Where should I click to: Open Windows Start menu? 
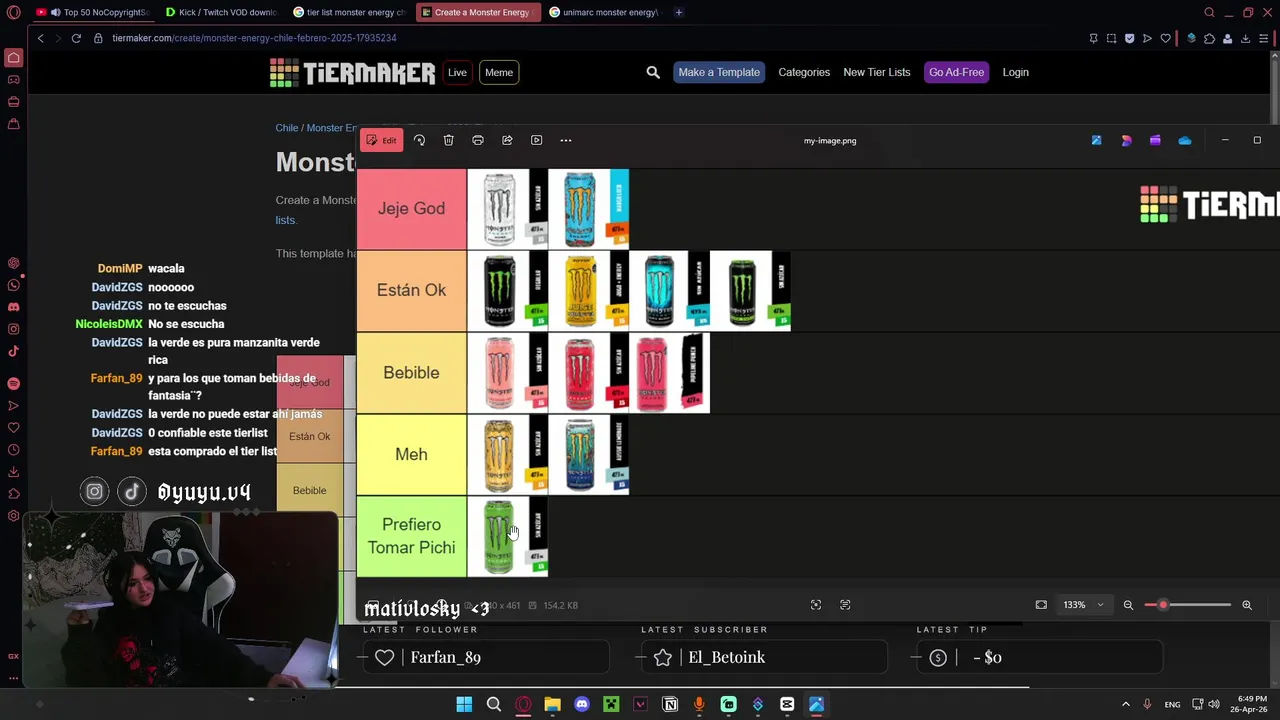[464, 704]
